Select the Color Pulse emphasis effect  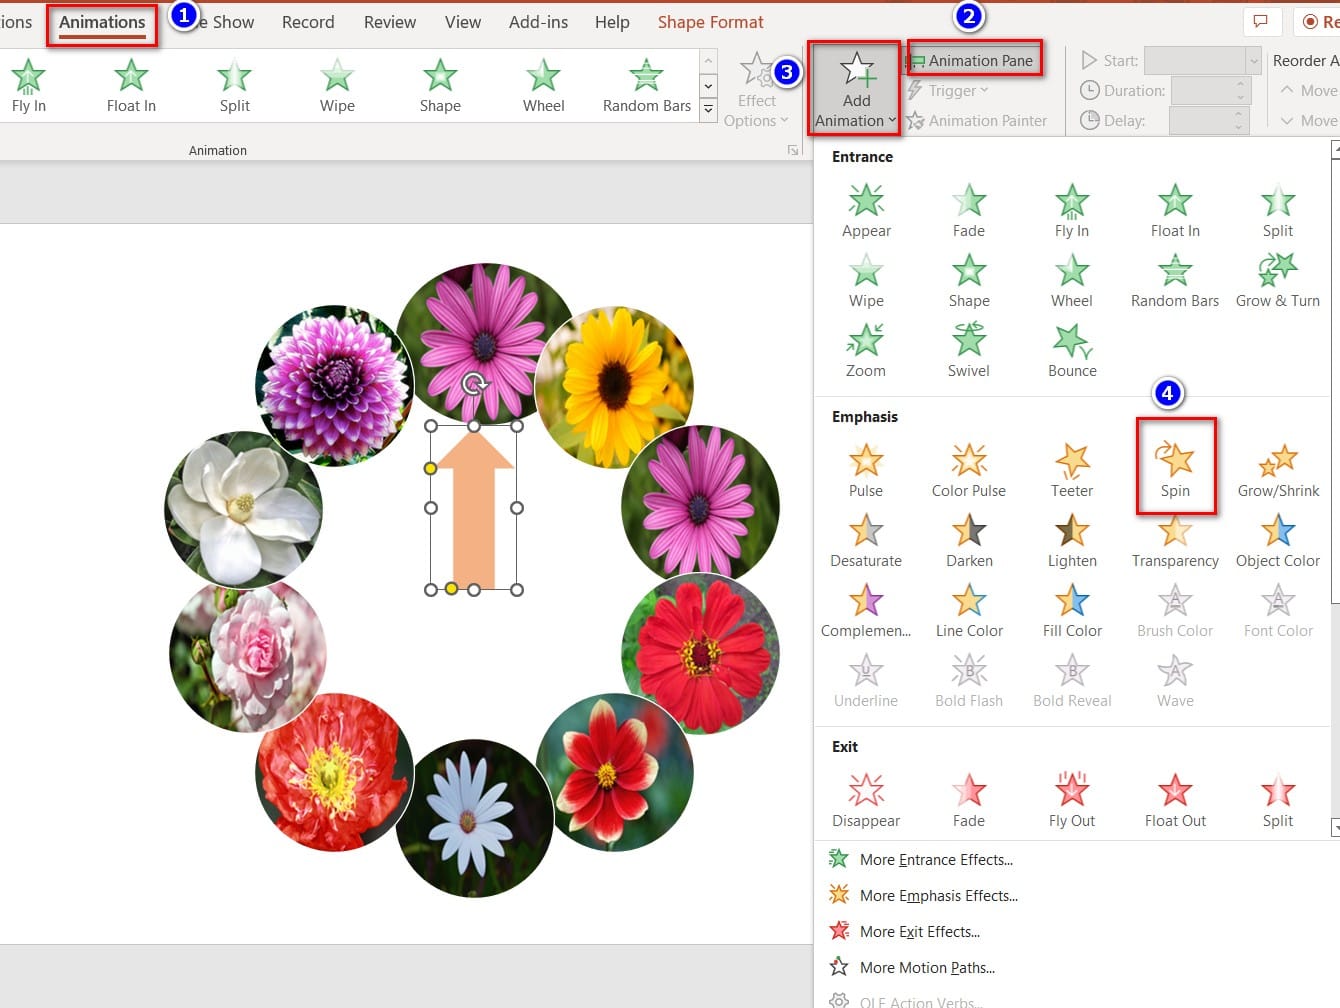pyautogui.click(x=969, y=468)
